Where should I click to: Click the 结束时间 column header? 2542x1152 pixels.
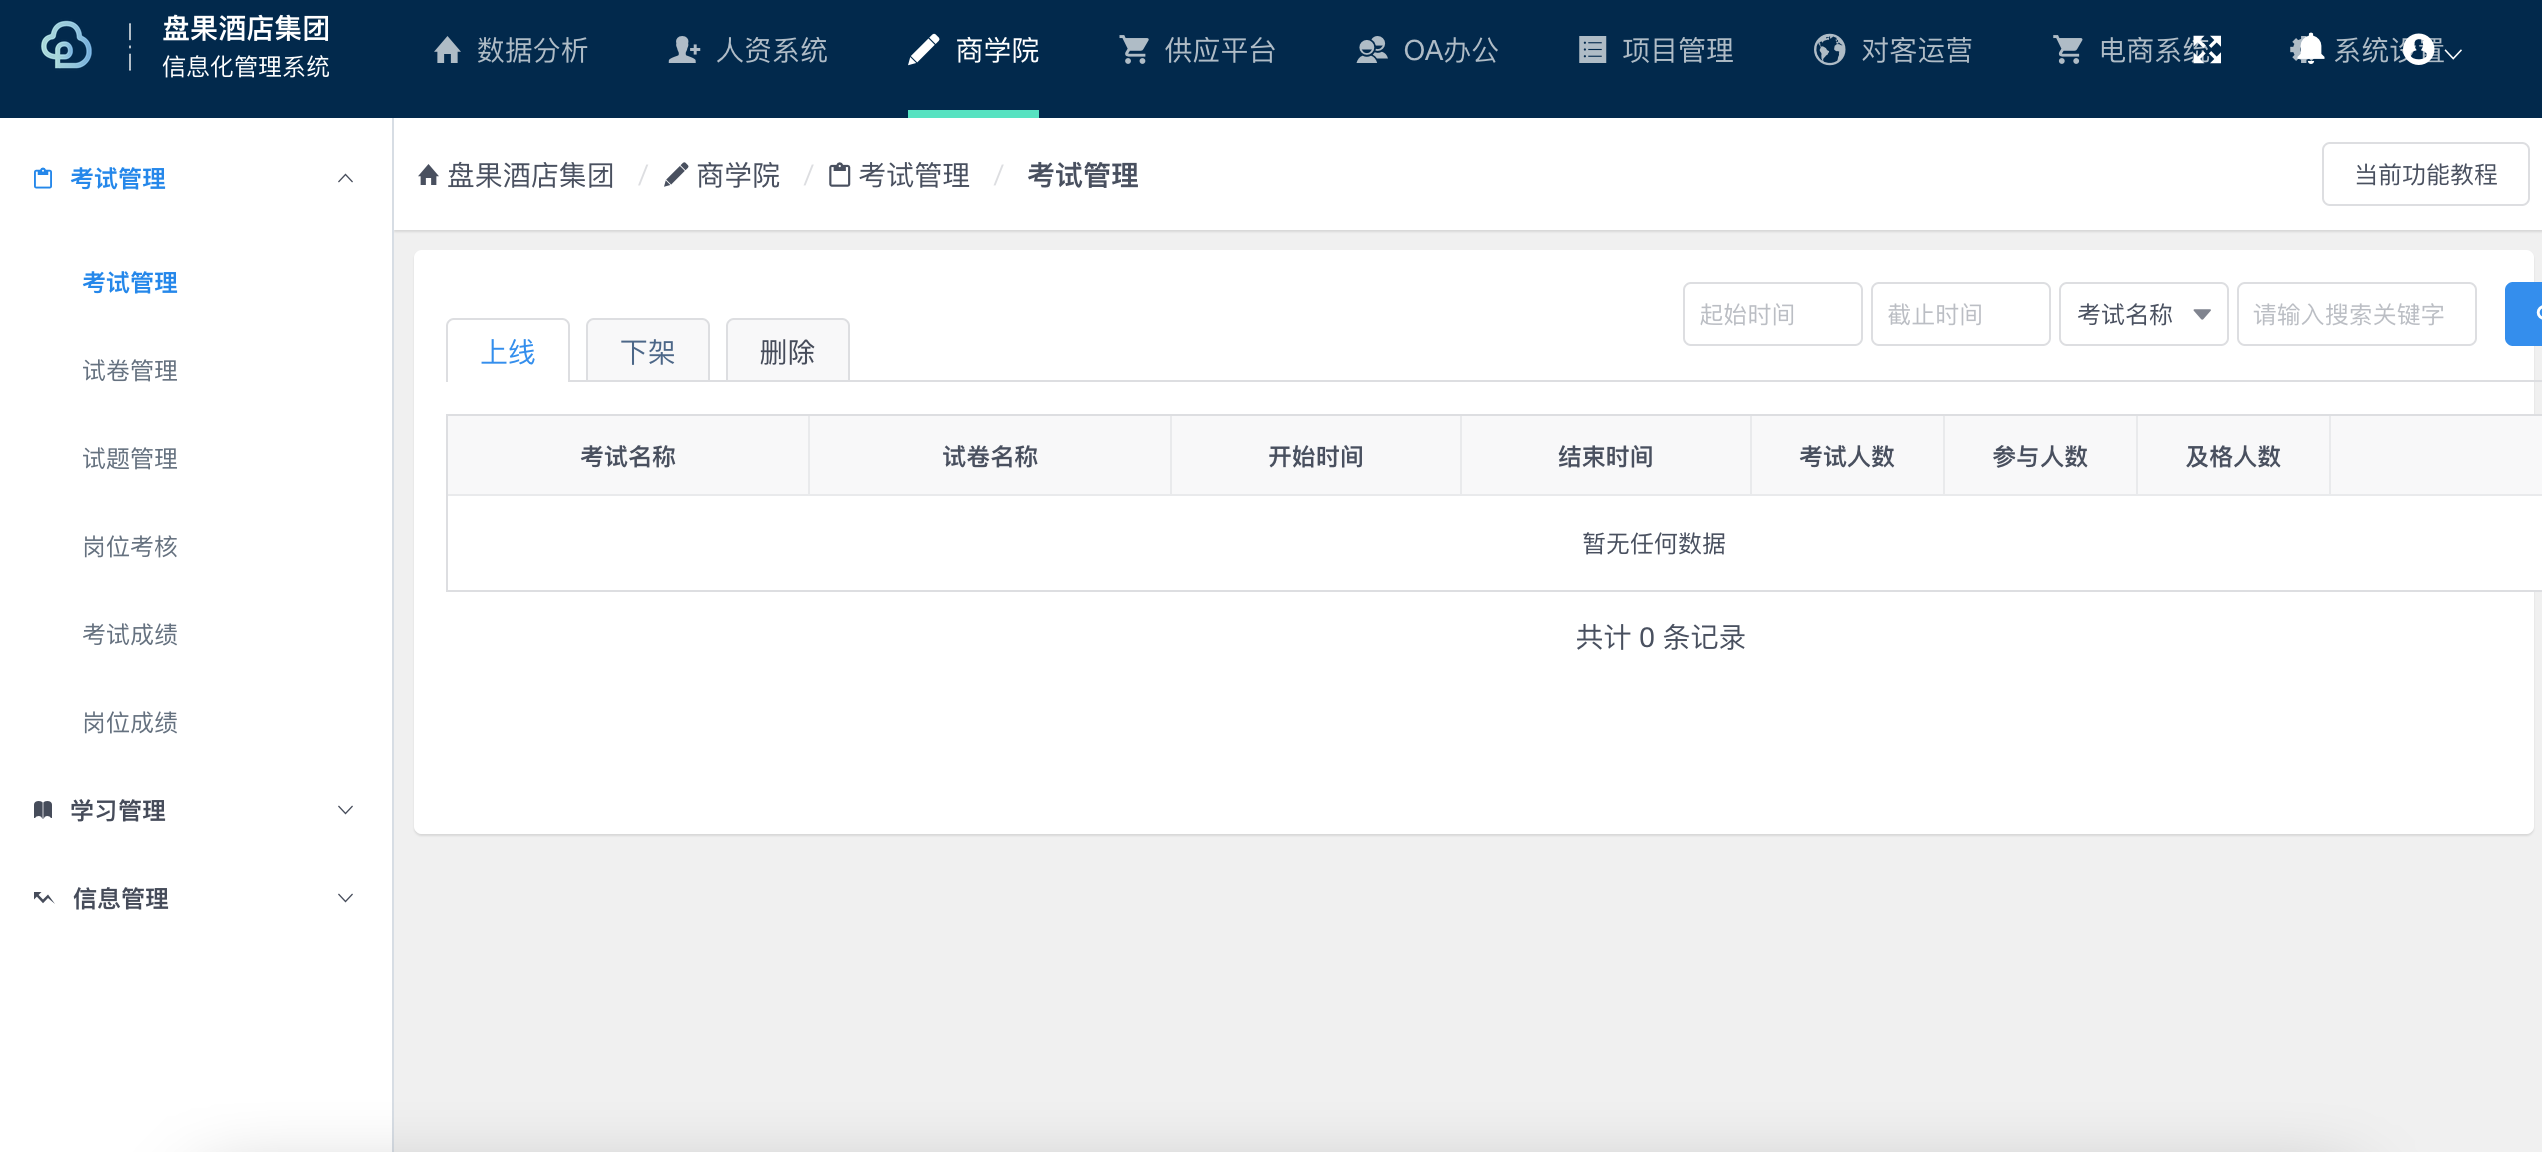[x=1605, y=457]
